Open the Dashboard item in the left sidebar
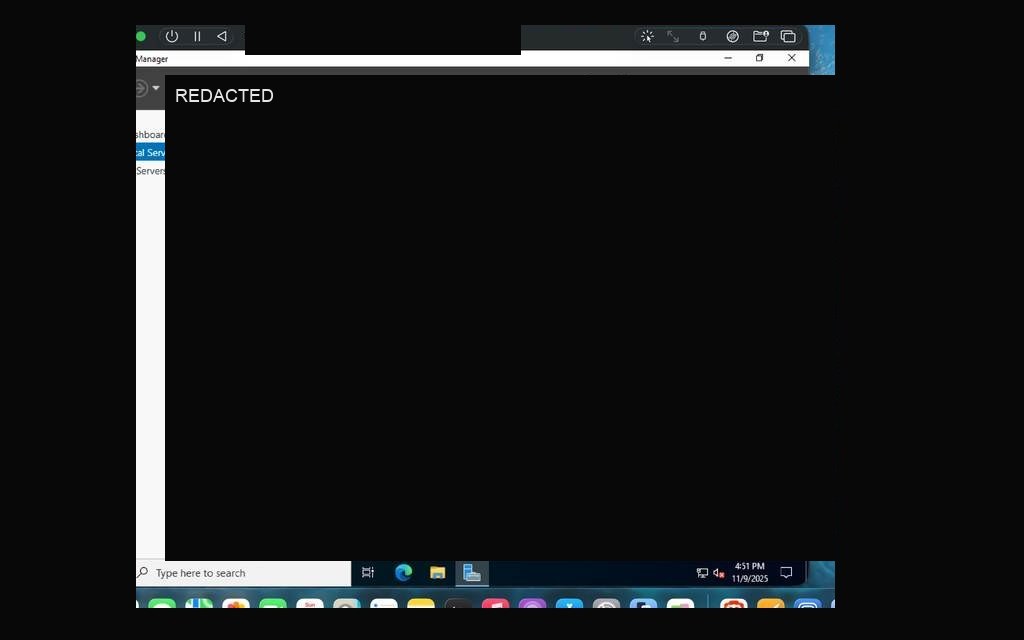Viewport: 1024px width, 640px height. (150, 135)
